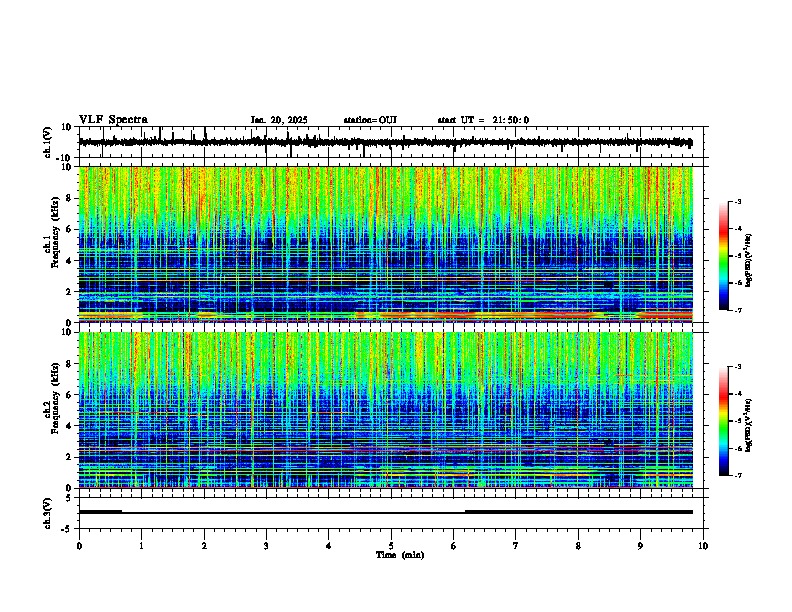Image resolution: width=792 pixels, height=612 pixels.
Task: Select the date text "Jan. 20, 2025"
Action: pyautogui.click(x=279, y=120)
